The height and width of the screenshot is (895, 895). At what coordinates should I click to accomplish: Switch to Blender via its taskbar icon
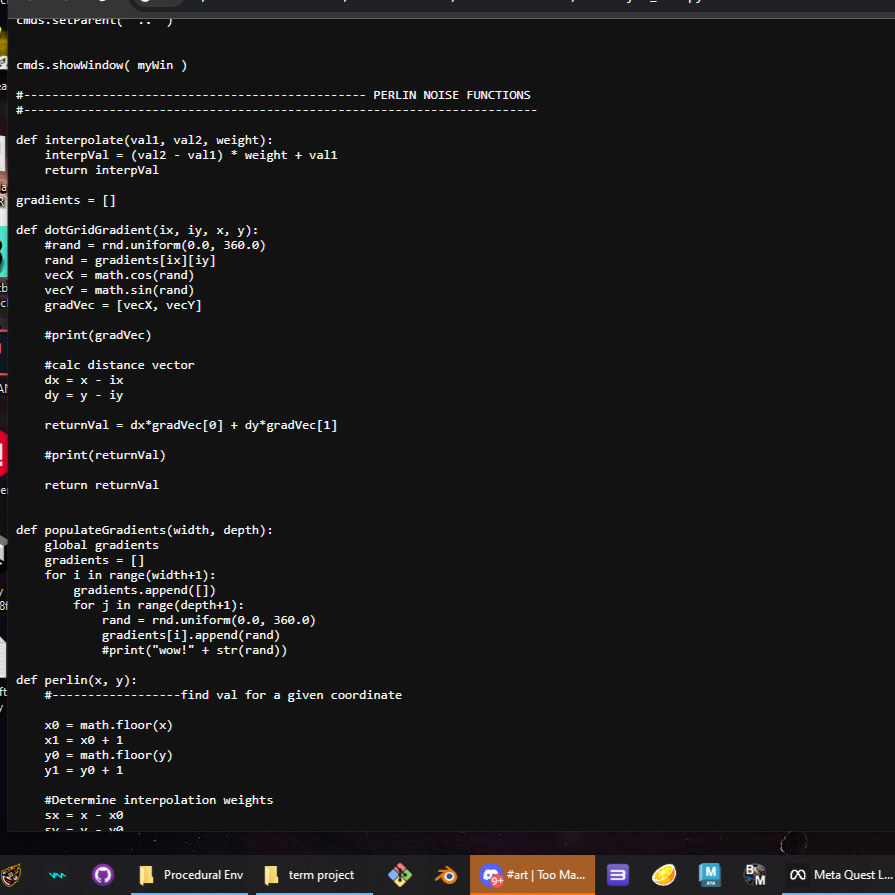point(446,875)
